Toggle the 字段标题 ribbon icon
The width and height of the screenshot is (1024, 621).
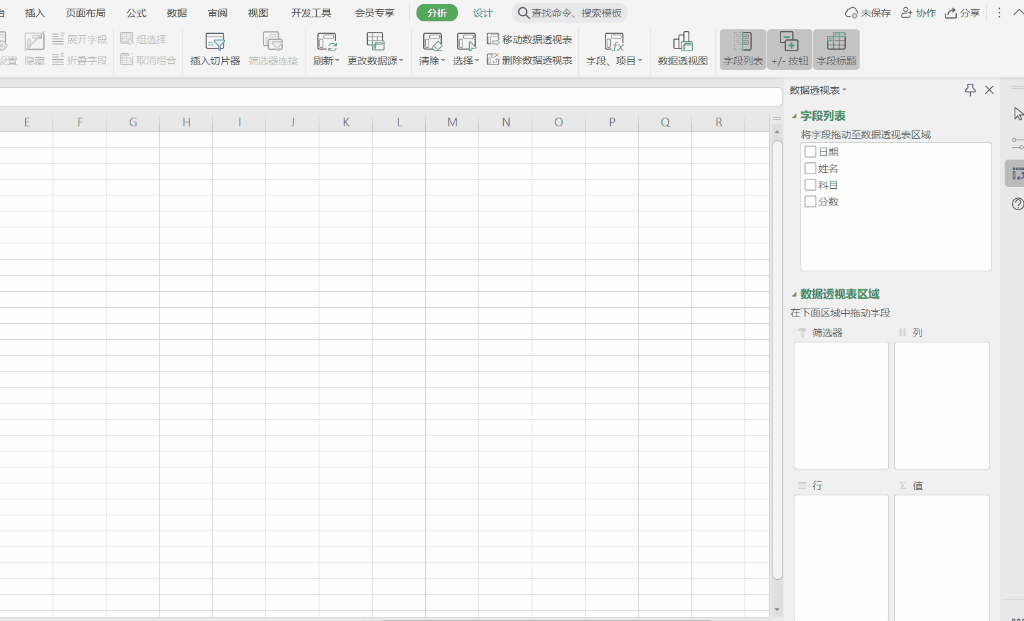click(x=836, y=49)
